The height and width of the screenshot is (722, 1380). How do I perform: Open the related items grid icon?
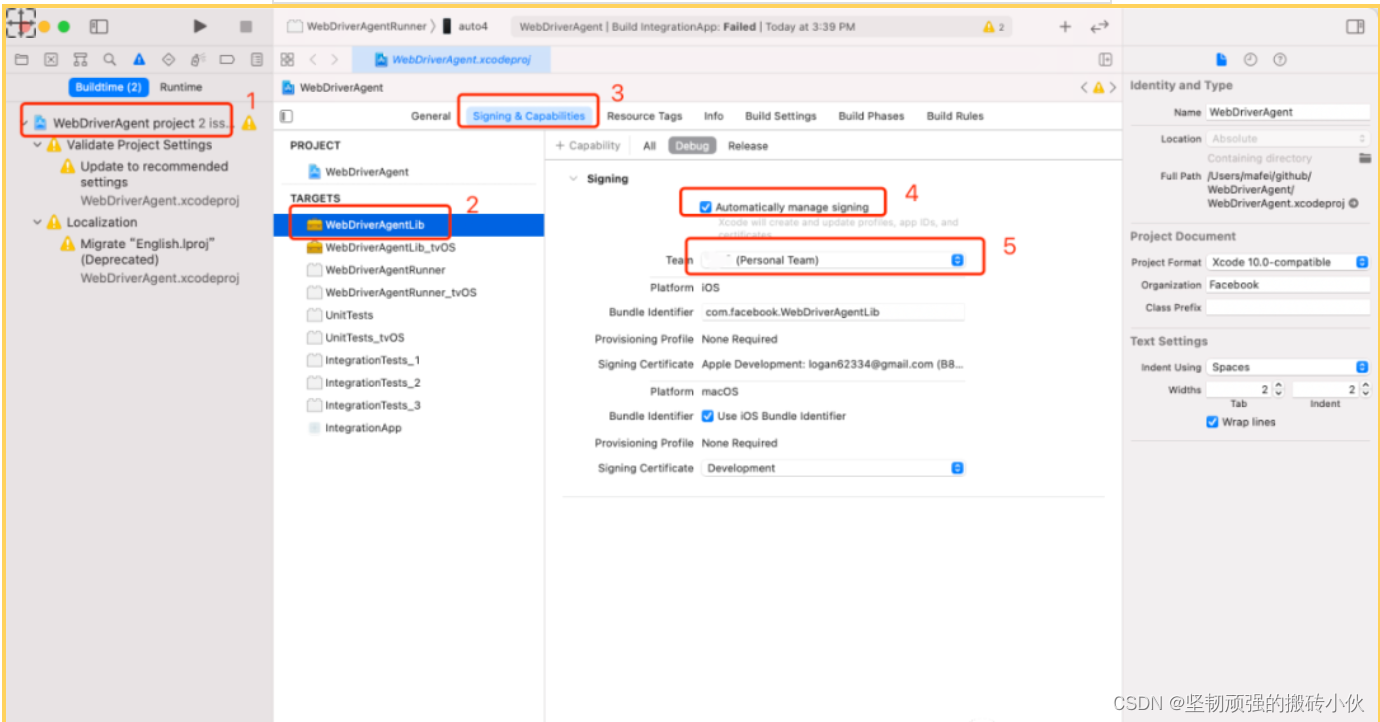[x=288, y=60]
